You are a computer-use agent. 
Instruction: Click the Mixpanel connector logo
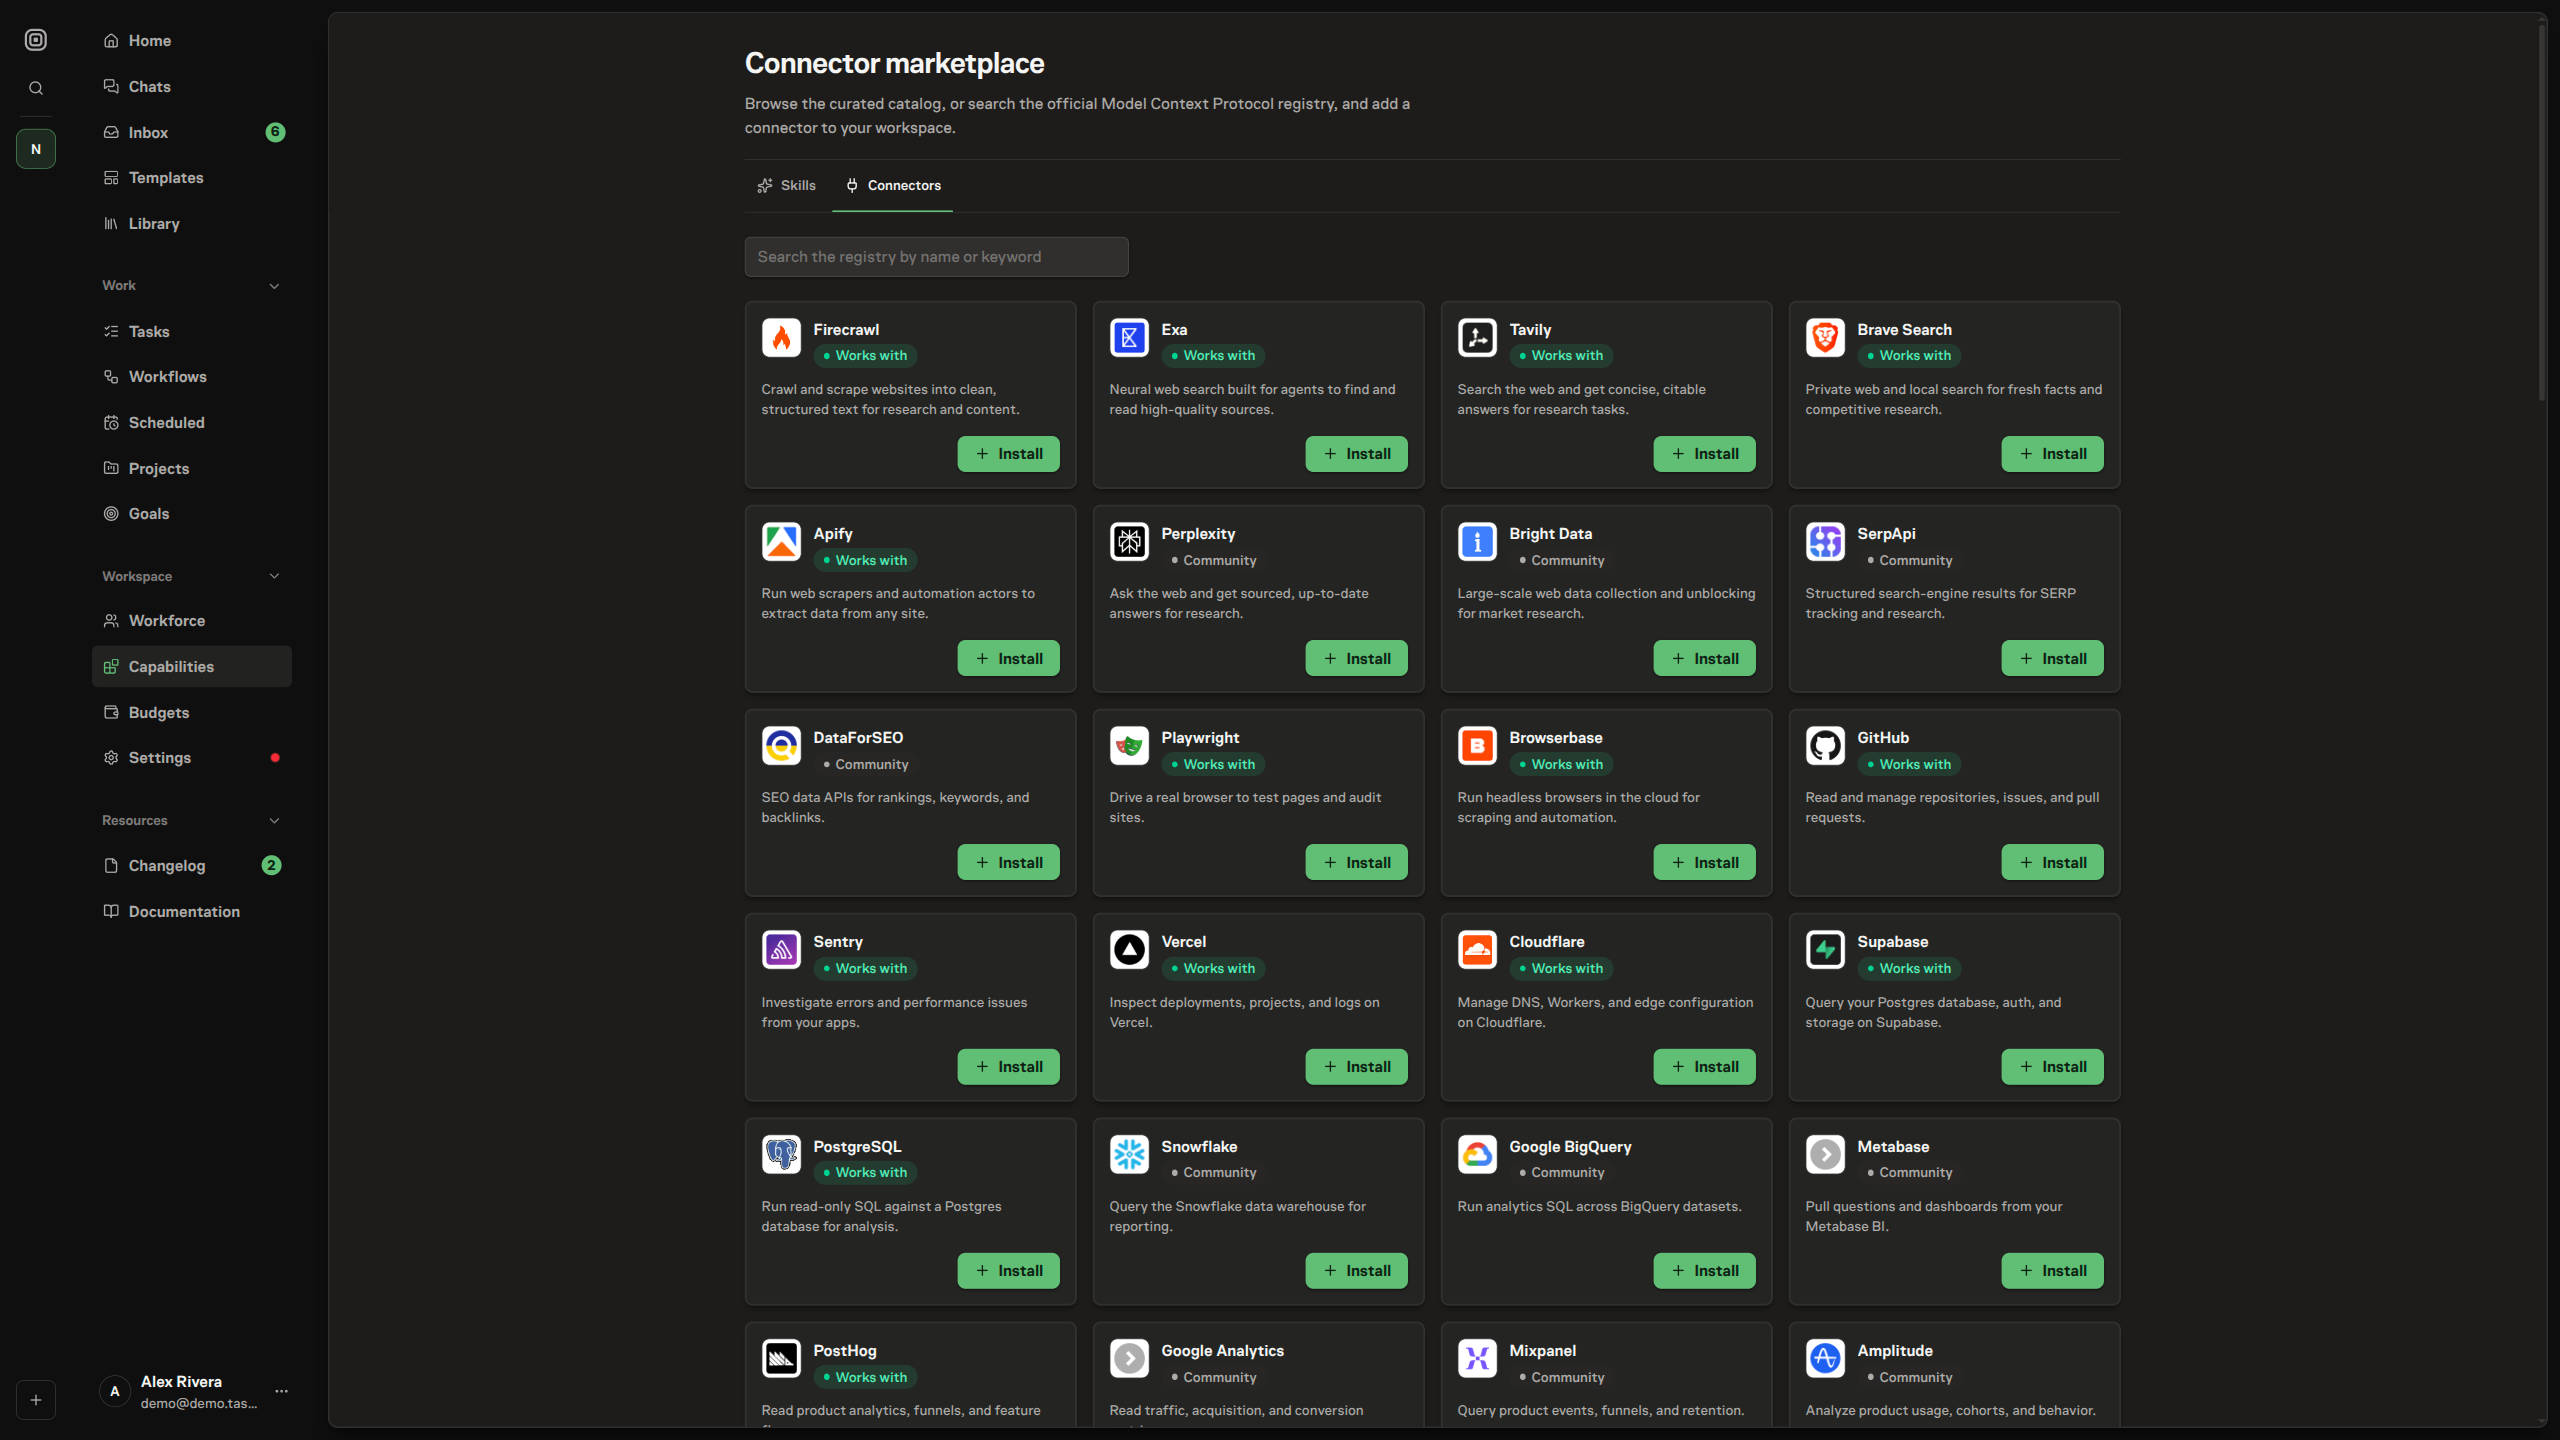click(x=1477, y=1359)
